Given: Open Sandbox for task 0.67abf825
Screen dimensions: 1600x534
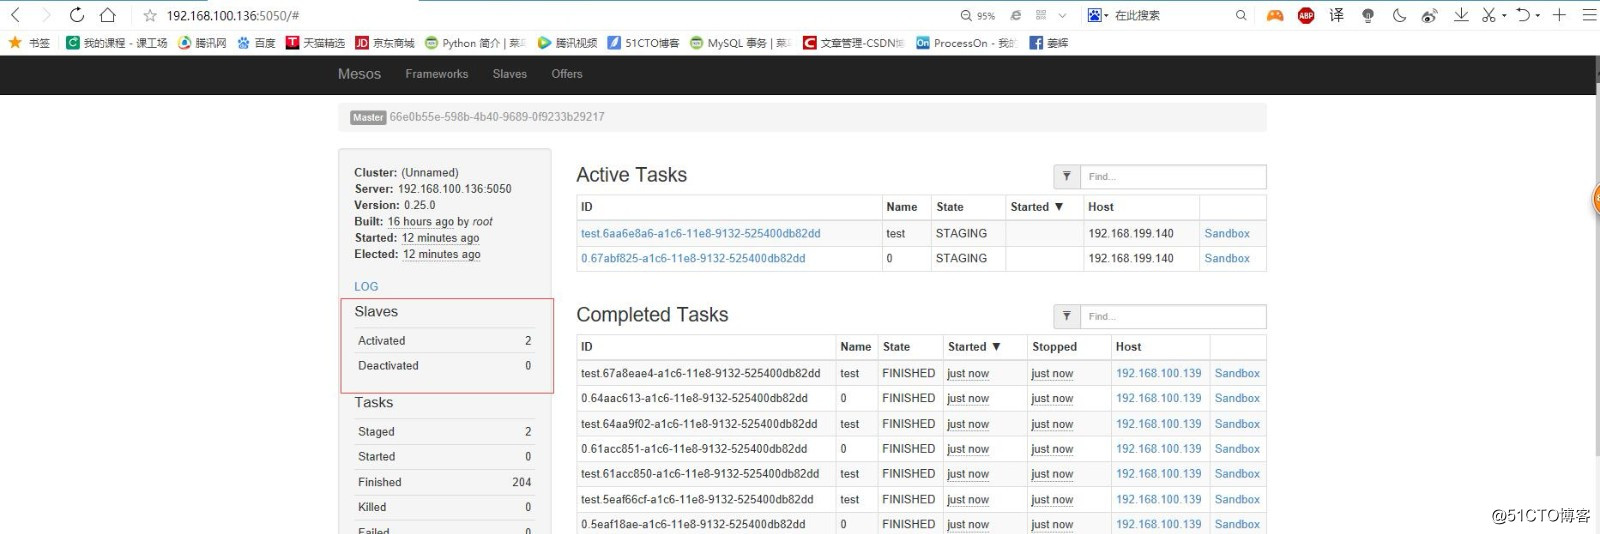Looking at the screenshot, I should click(x=1227, y=258).
